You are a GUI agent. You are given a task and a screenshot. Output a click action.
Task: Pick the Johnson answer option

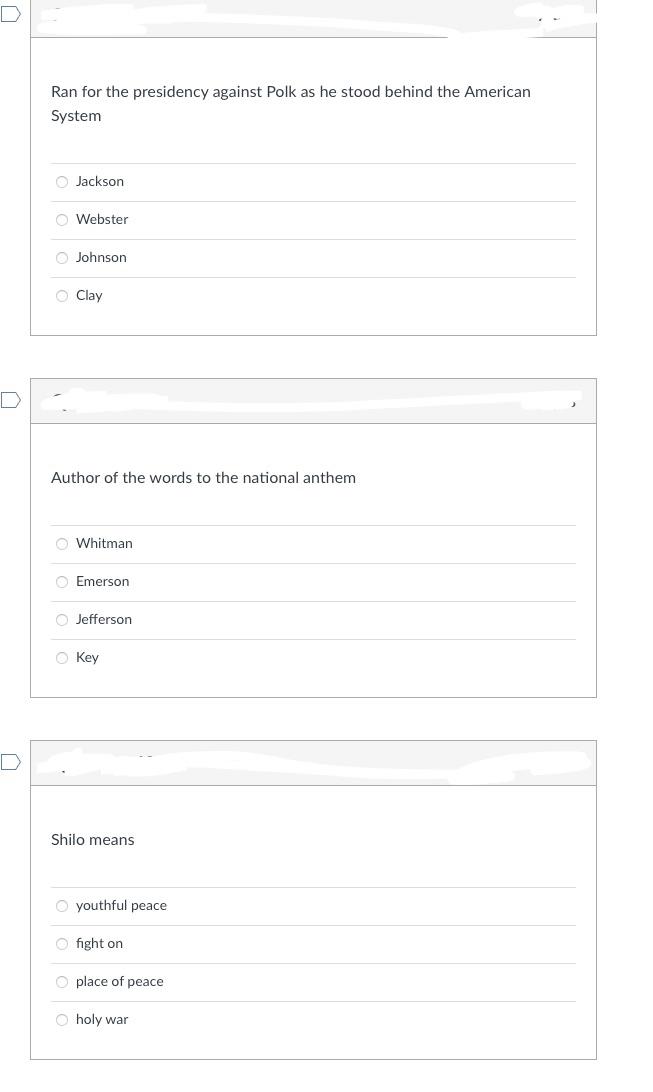pyautogui.click(x=62, y=258)
